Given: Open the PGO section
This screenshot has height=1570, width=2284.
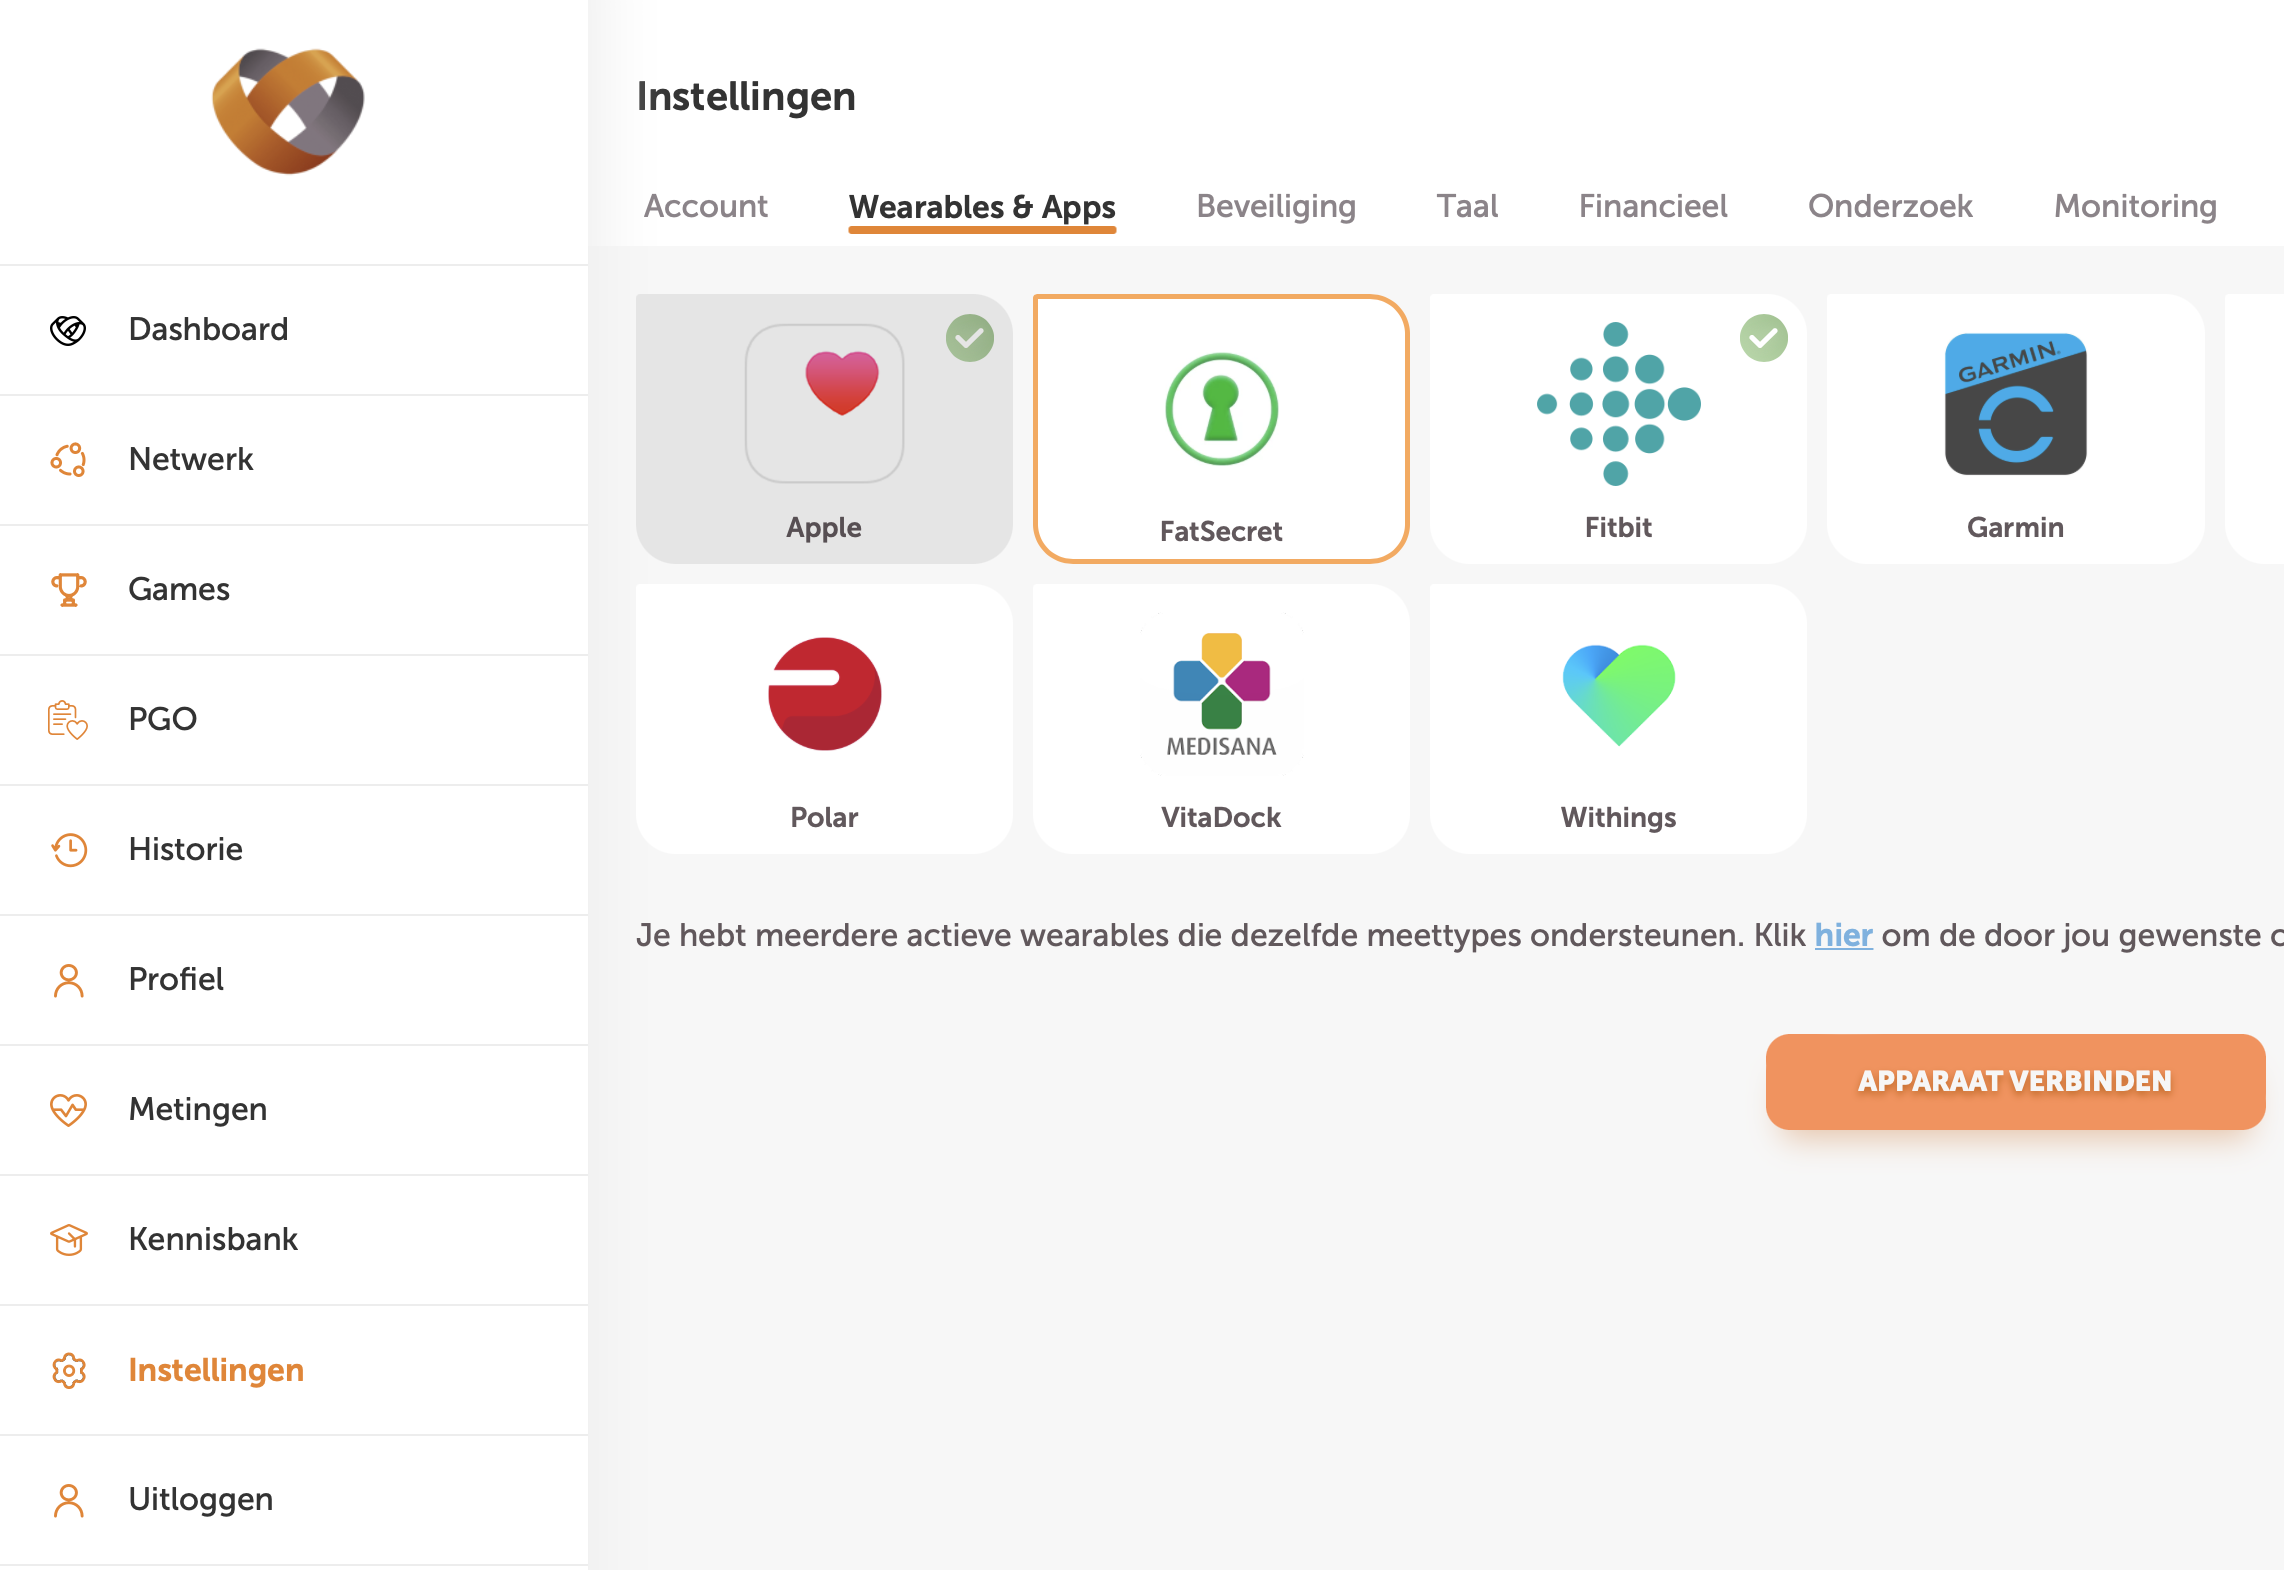Looking at the screenshot, I should point(162,718).
